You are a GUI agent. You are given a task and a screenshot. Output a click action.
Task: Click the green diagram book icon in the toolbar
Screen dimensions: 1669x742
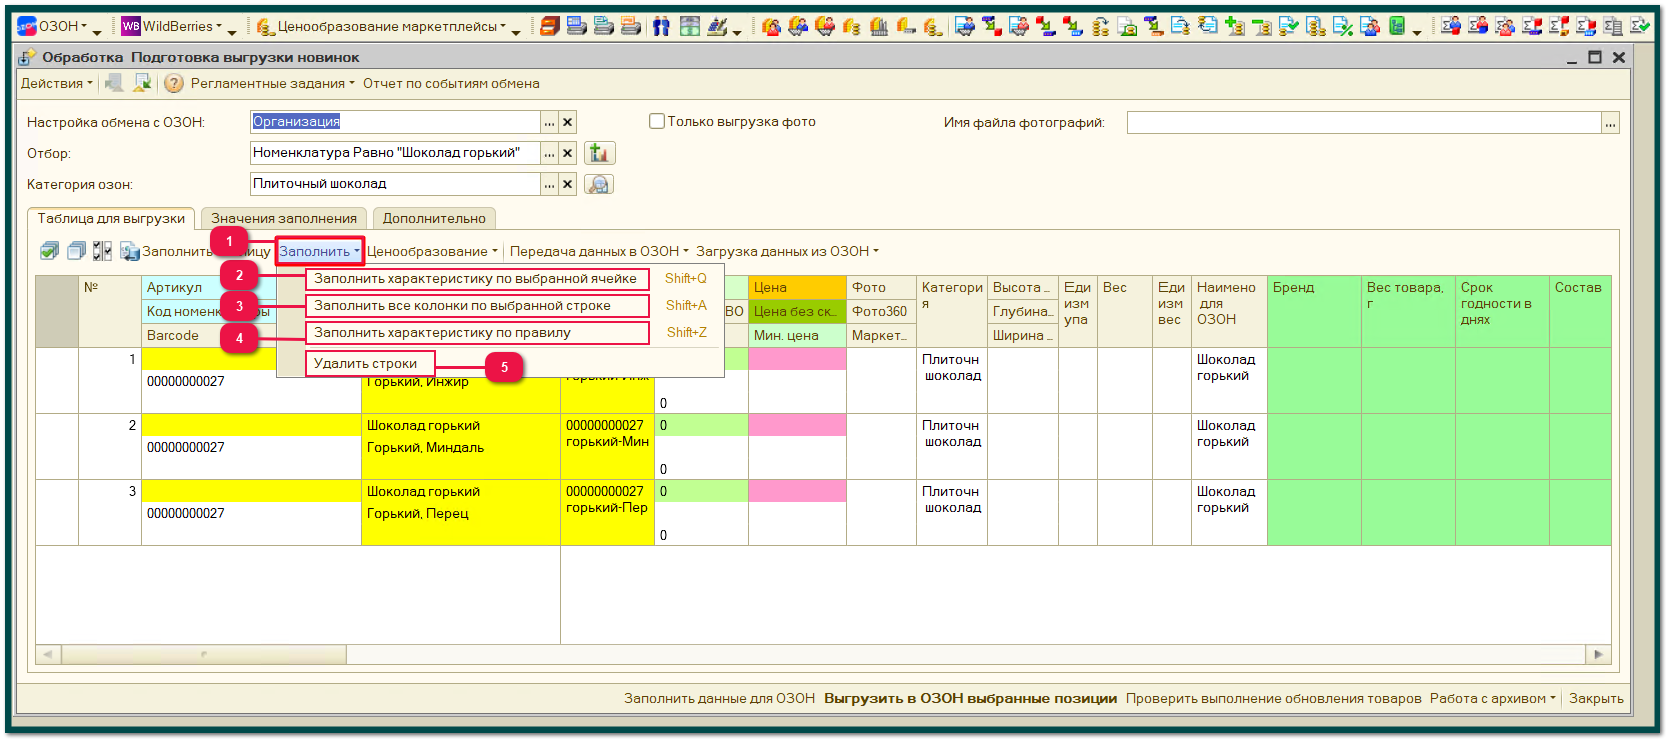[x=1397, y=27]
